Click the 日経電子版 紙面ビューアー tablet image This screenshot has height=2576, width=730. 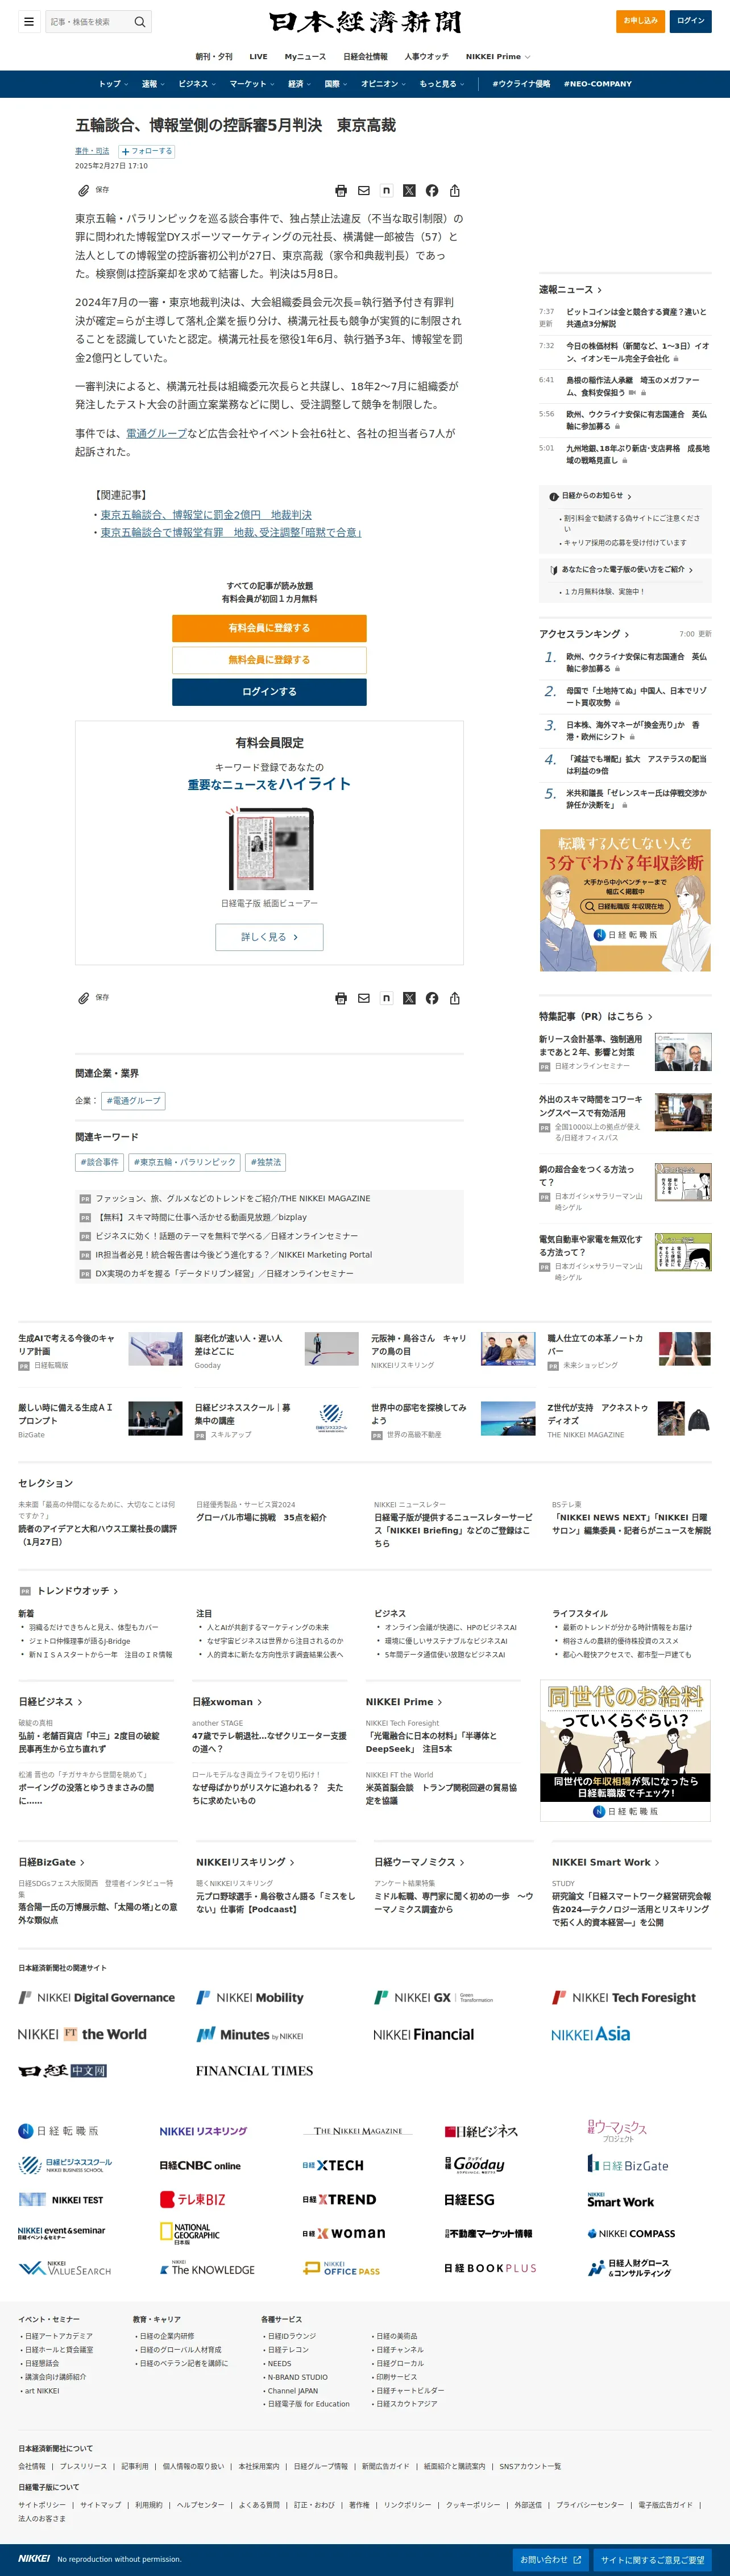point(269,848)
